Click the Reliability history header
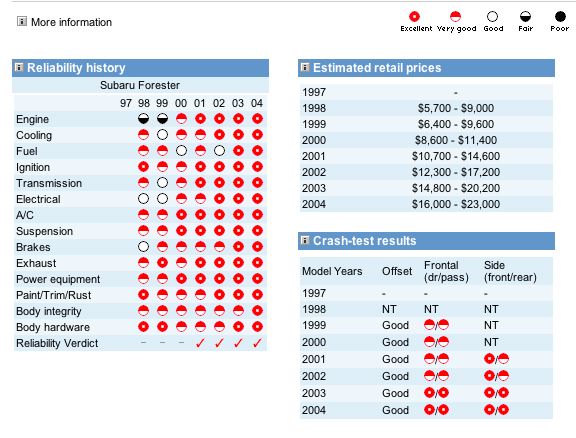 [x=140, y=68]
